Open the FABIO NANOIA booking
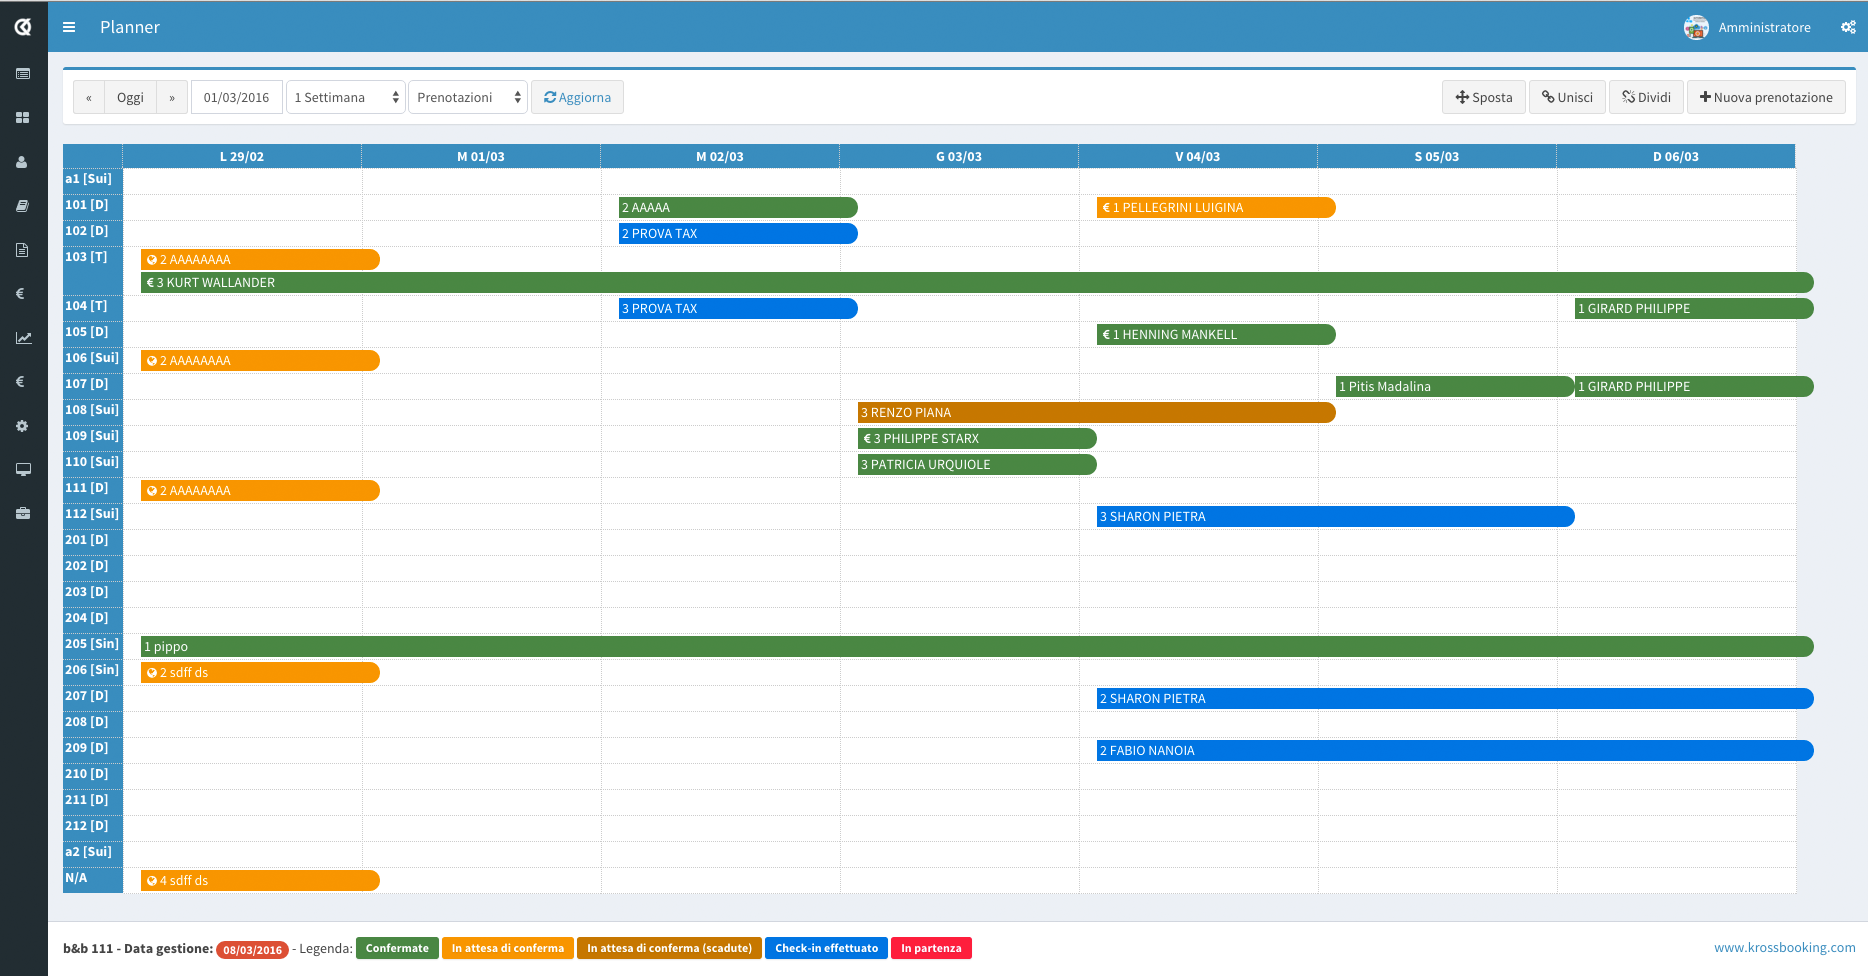 1455,750
